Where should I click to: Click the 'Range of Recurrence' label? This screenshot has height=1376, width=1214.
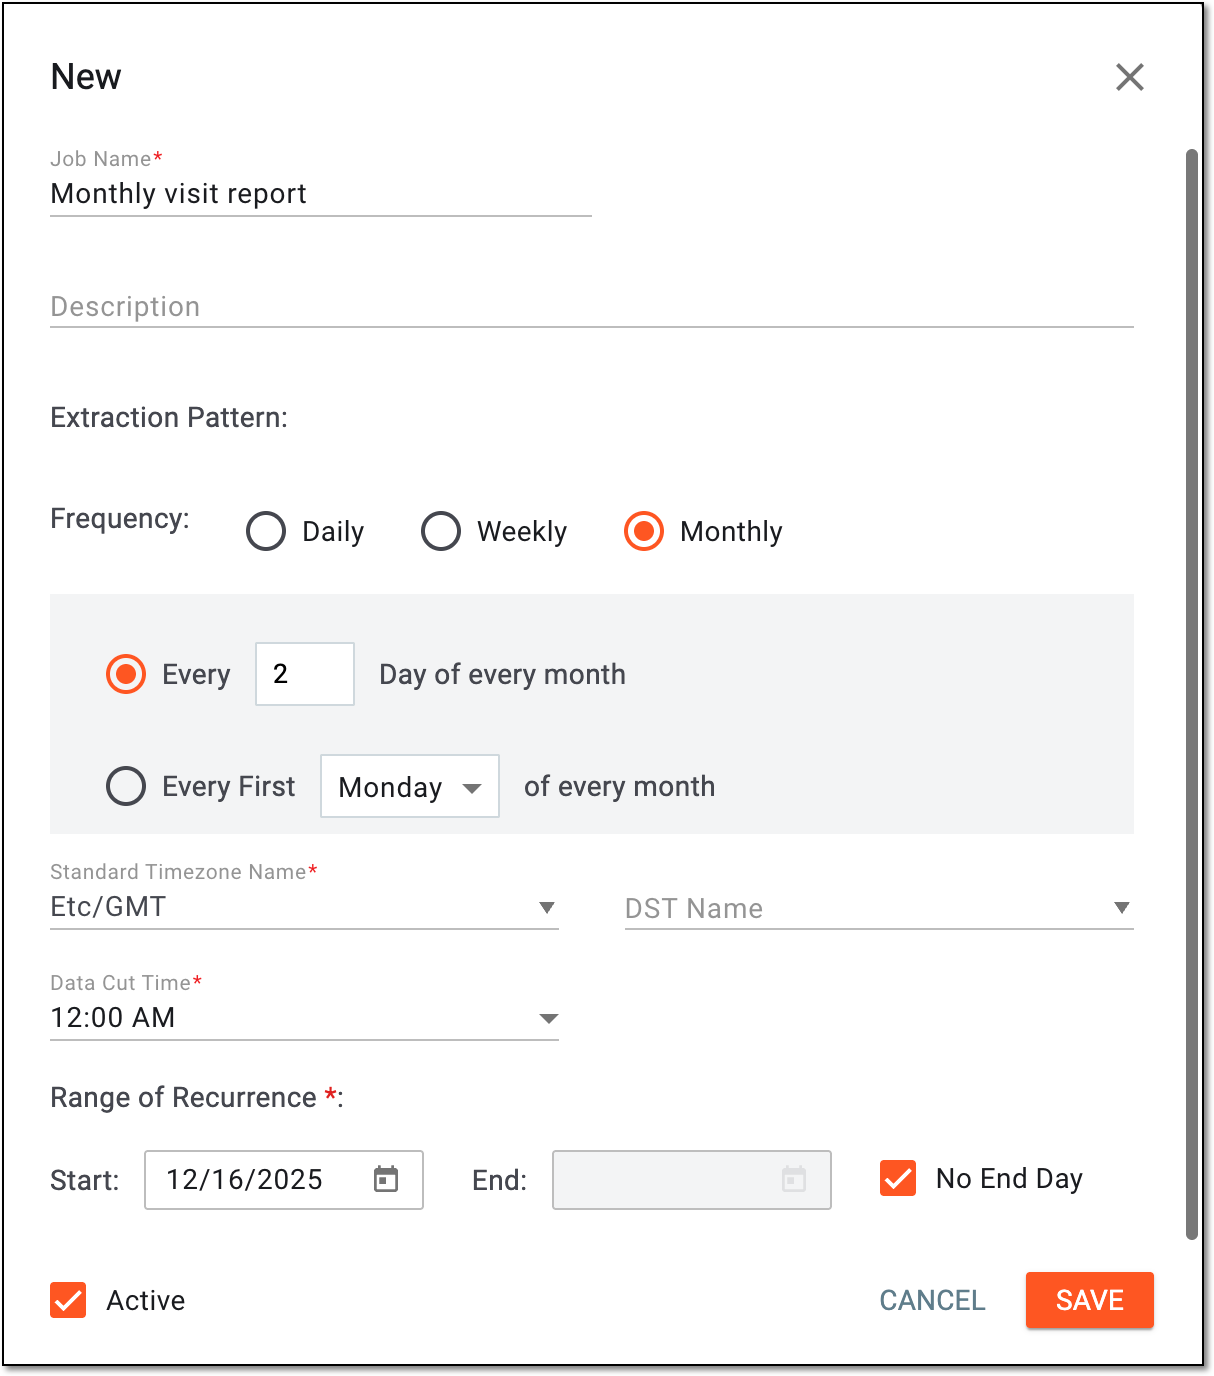(183, 1098)
